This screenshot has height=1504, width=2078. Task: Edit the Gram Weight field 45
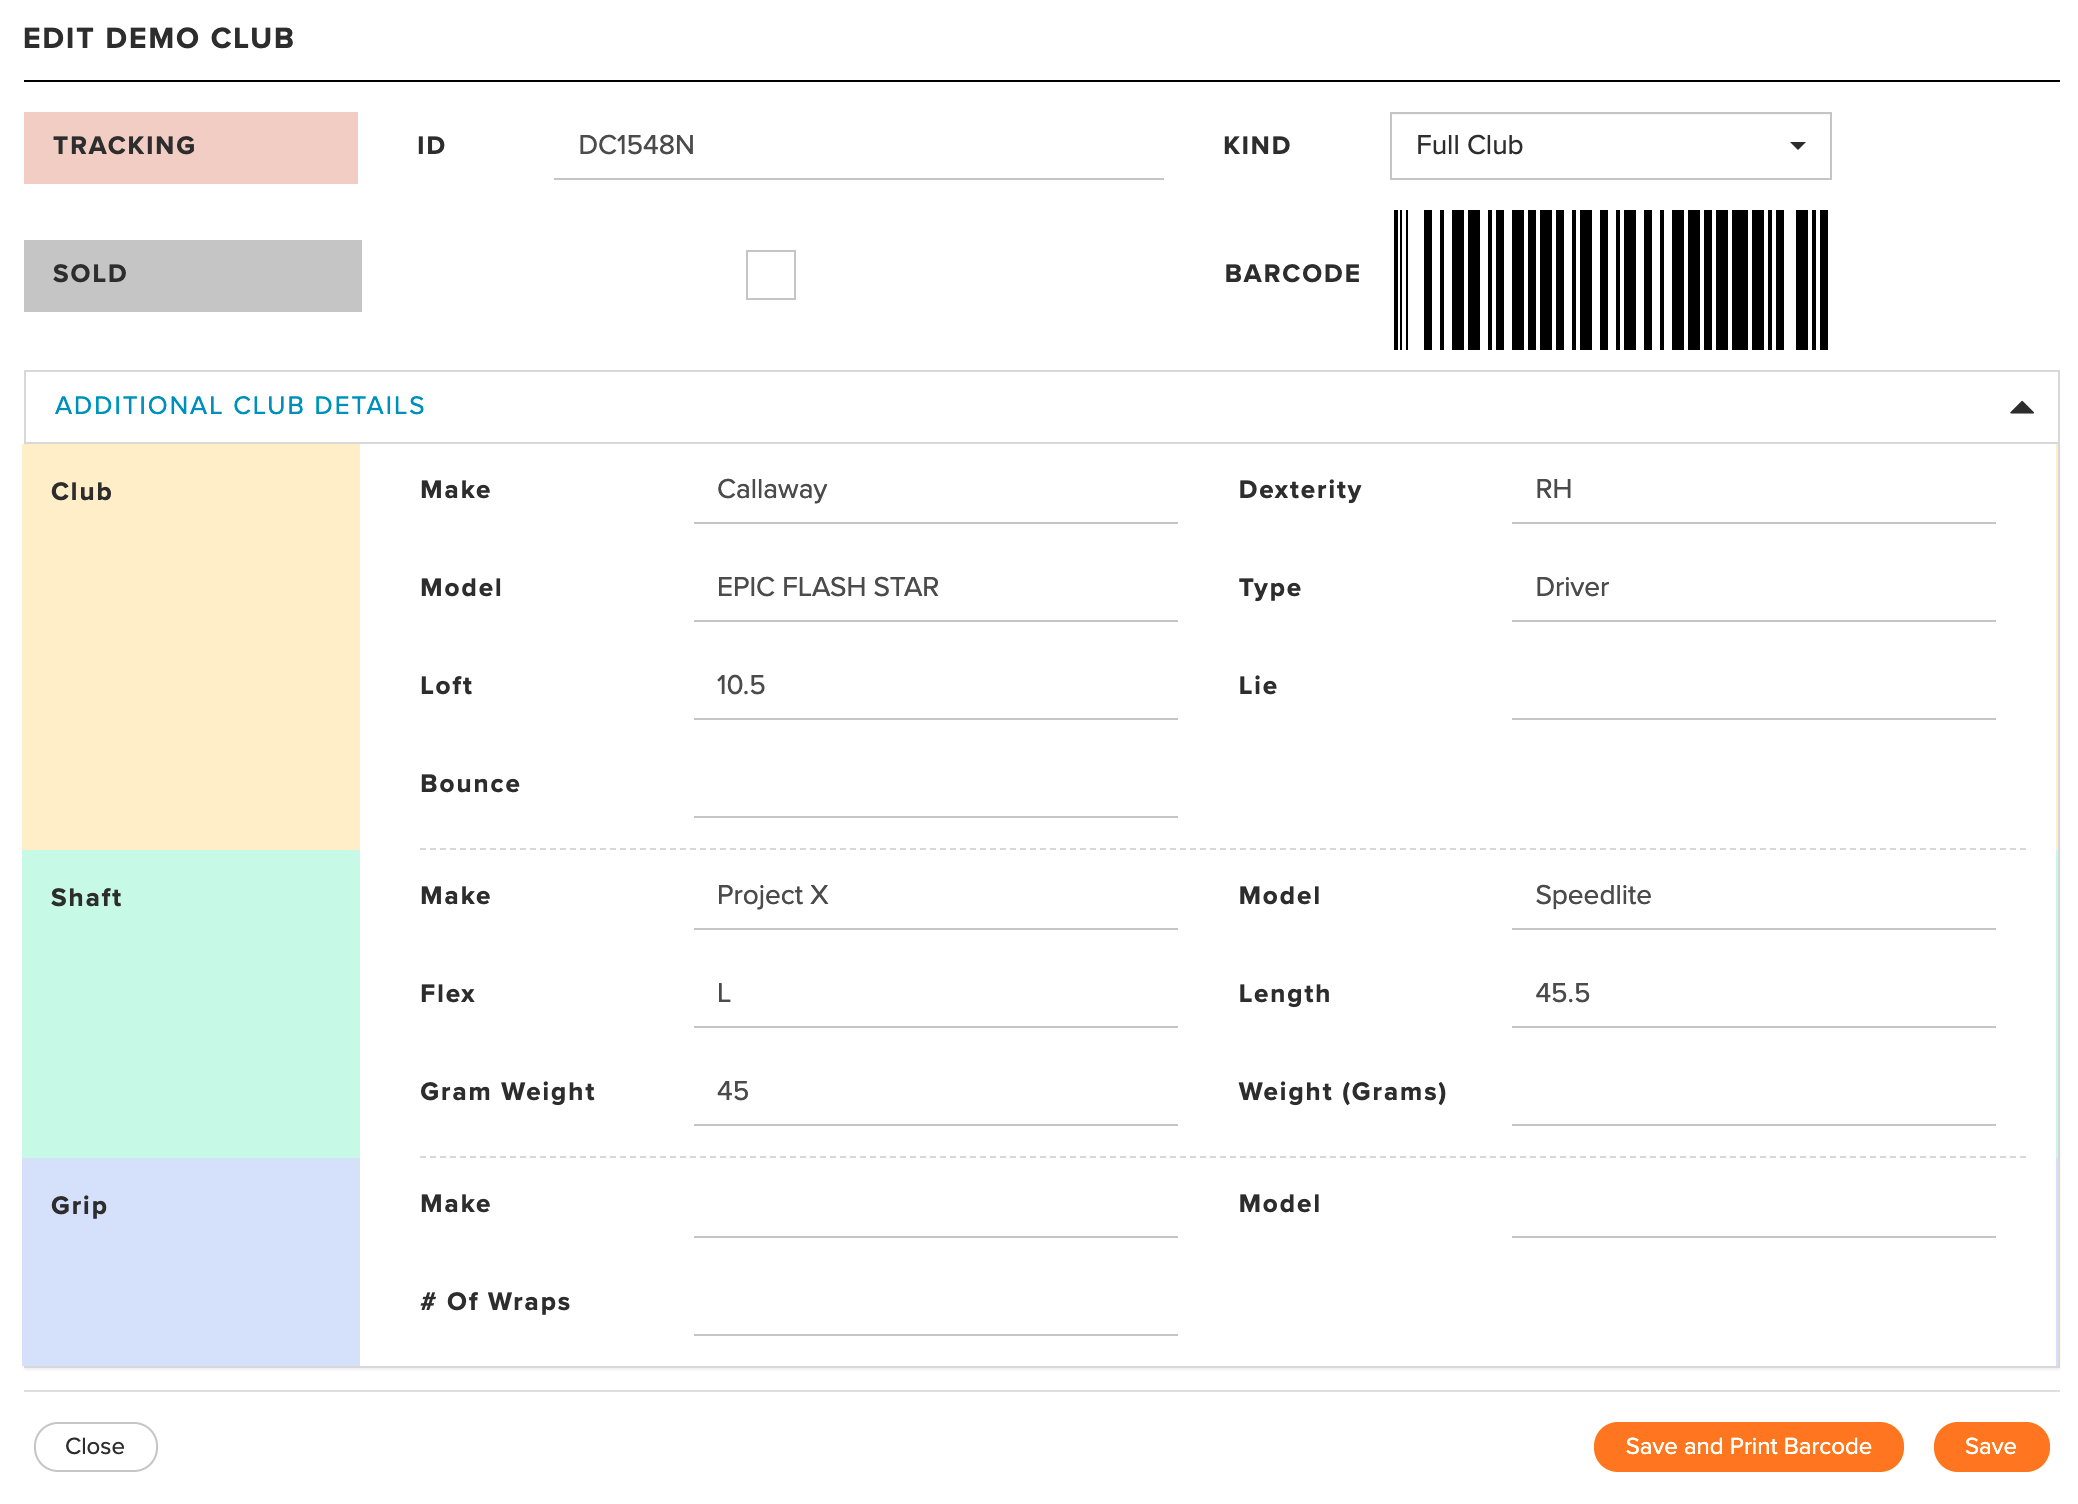(935, 1092)
